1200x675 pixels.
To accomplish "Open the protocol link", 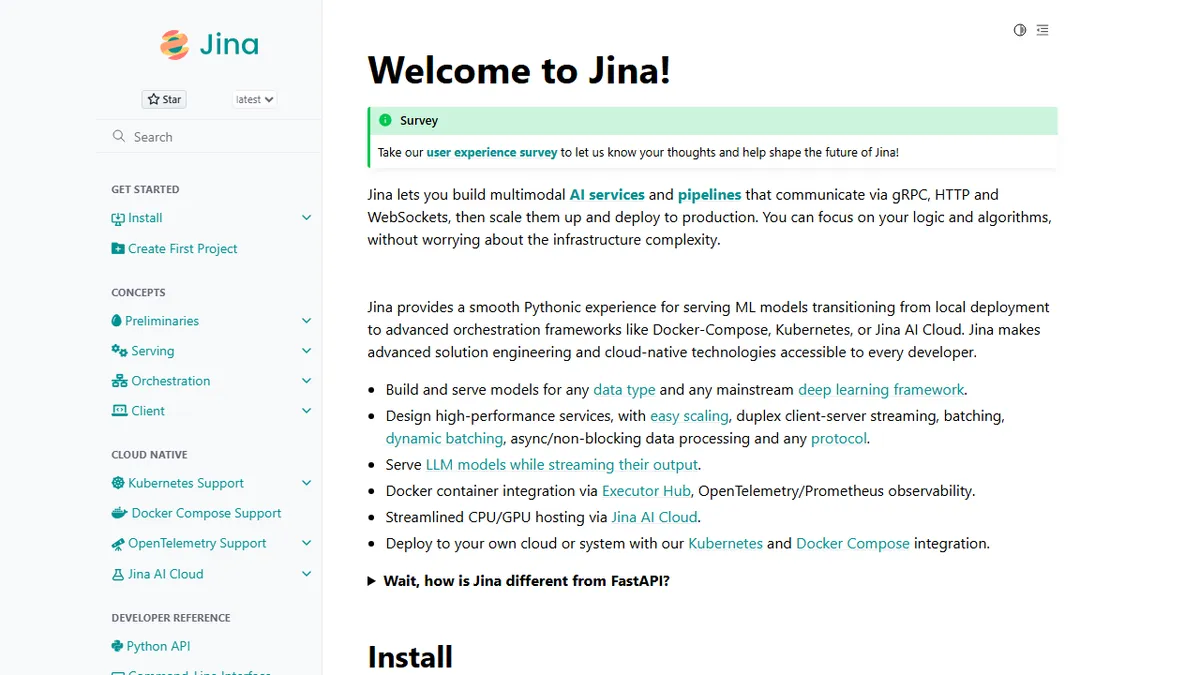I will [x=839, y=438].
